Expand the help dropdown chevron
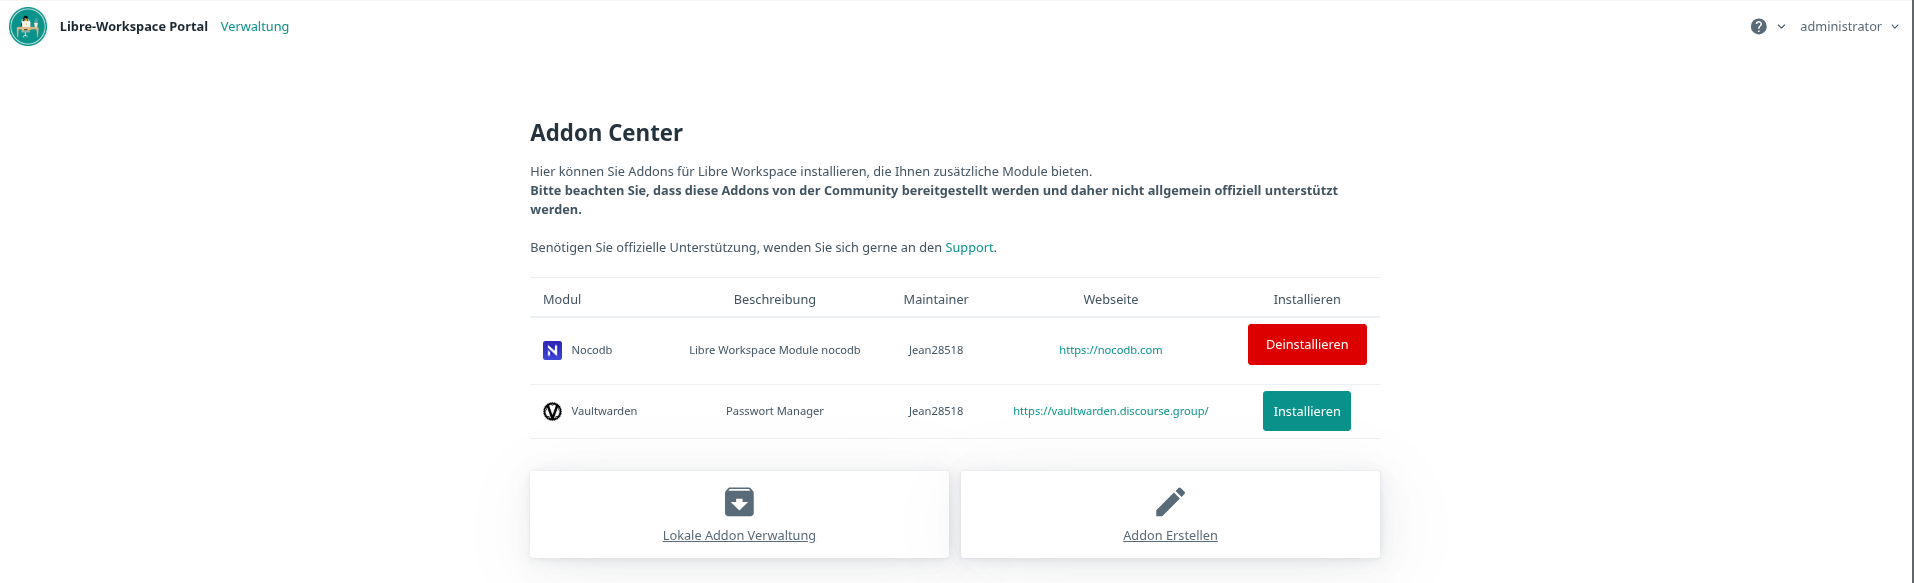Viewport: 1914px width, 583px height. point(1781,27)
